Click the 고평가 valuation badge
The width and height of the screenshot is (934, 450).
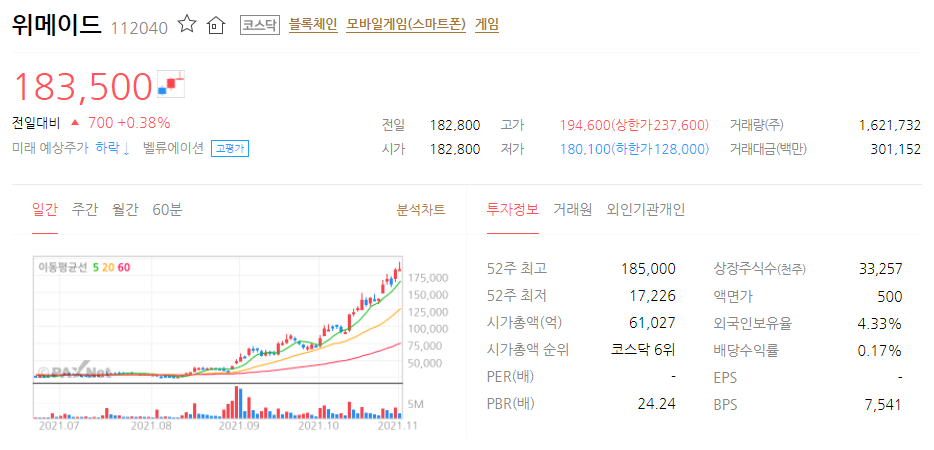tap(230, 148)
